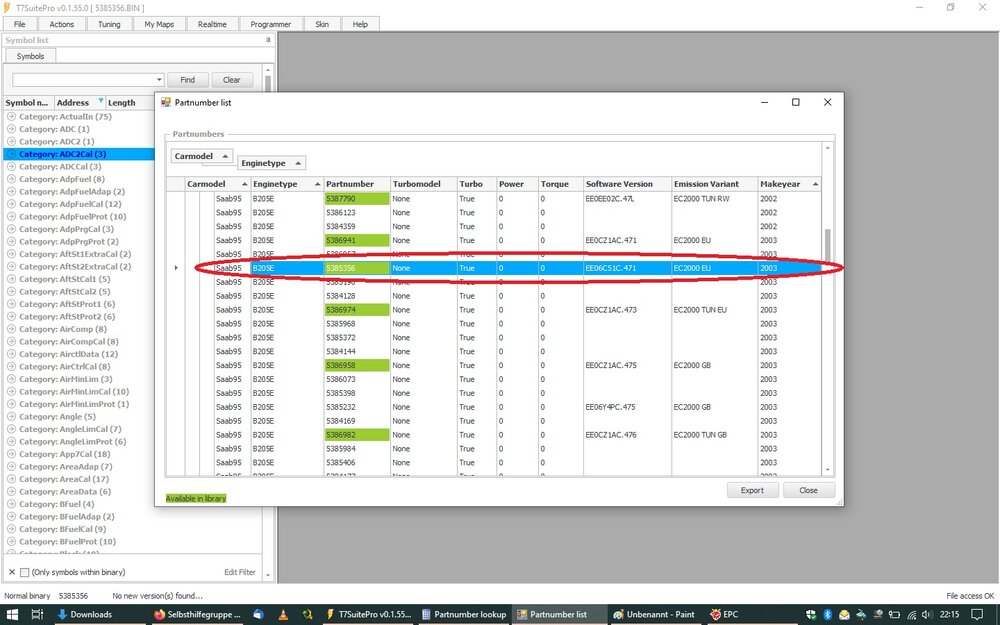
Task: Open the Enginetype grouping chip
Action: [x=272, y=163]
